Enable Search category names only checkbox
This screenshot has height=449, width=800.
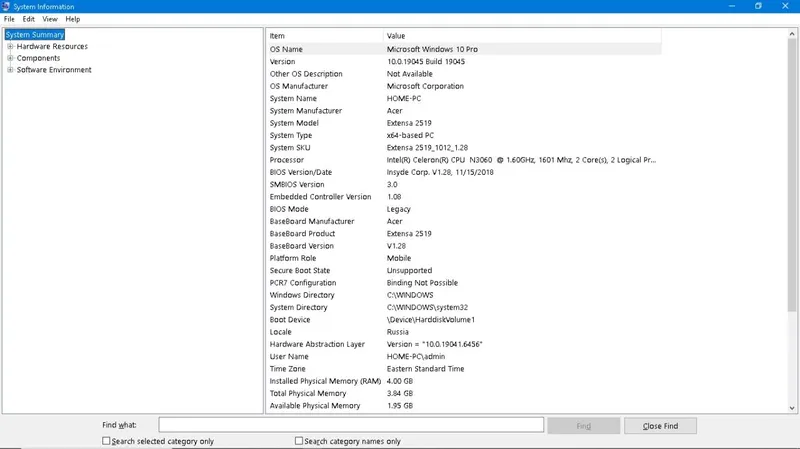point(299,441)
